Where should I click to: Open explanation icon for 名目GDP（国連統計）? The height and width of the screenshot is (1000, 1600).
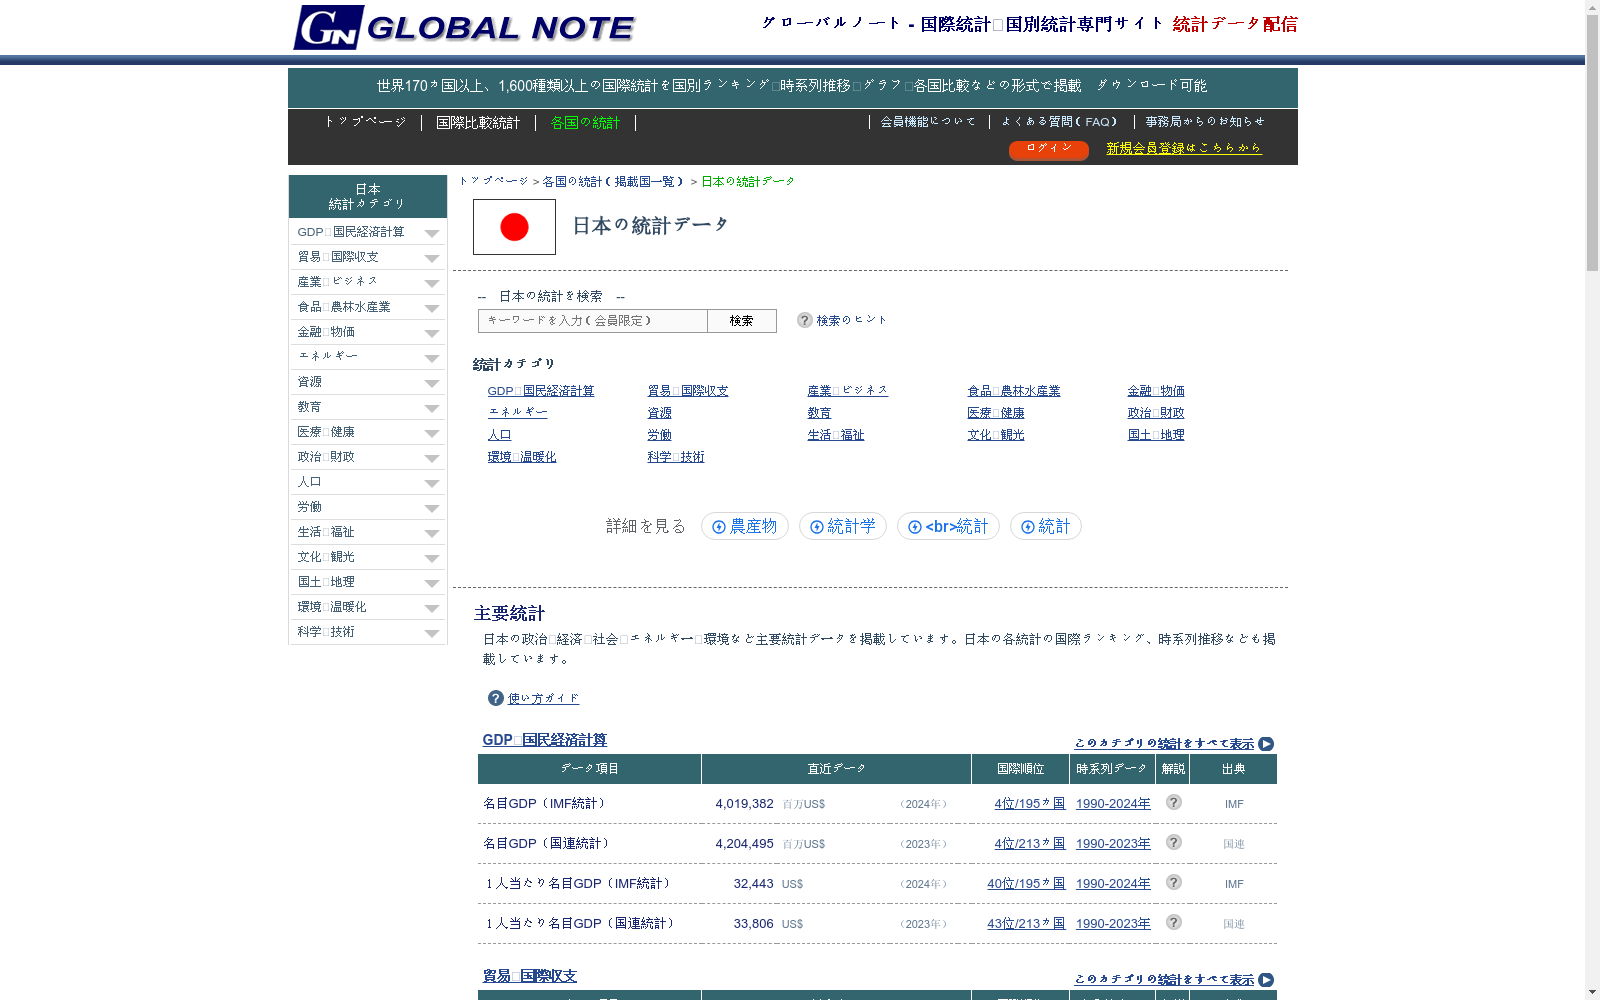1174,842
